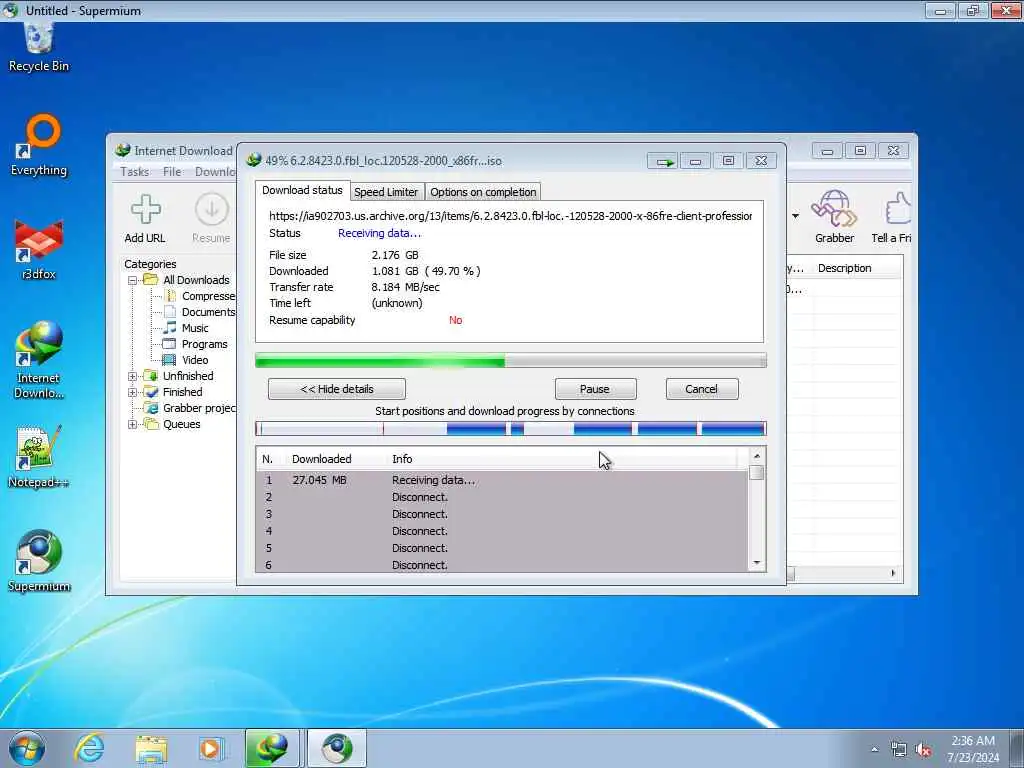The width and height of the screenshot is (1024, 768).
Task: Open the r3dfox browser desktop shortcut
Action: pyautogui.click(x=39, y=250)
